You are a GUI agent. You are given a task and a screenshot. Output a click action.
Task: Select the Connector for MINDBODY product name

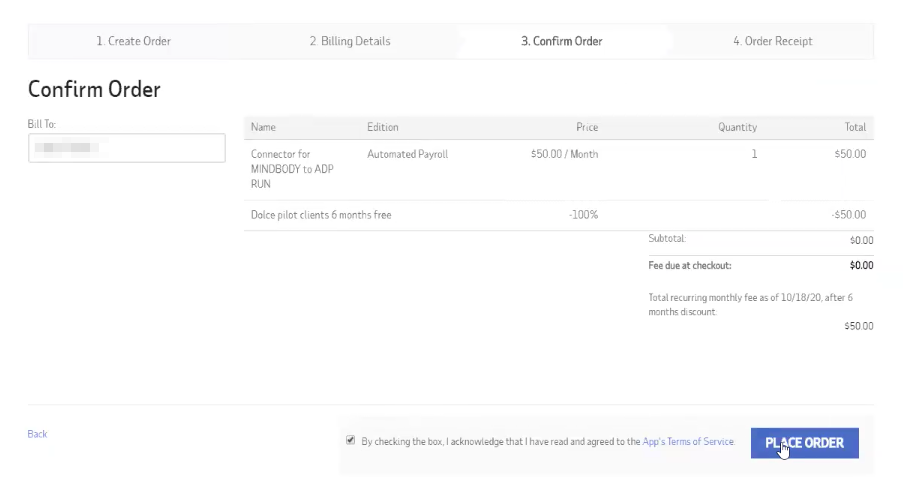click(292, 169)
